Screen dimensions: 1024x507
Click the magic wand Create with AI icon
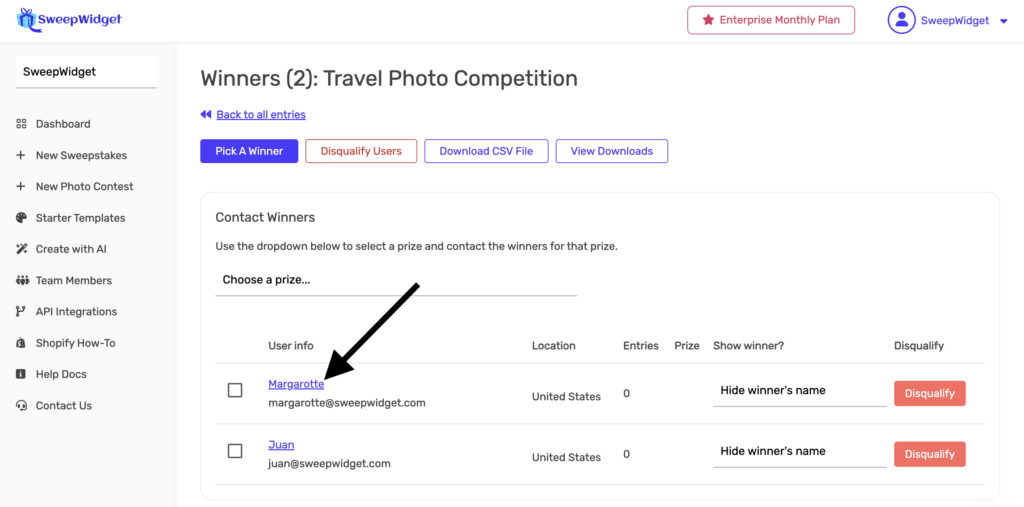coord(21,249)
